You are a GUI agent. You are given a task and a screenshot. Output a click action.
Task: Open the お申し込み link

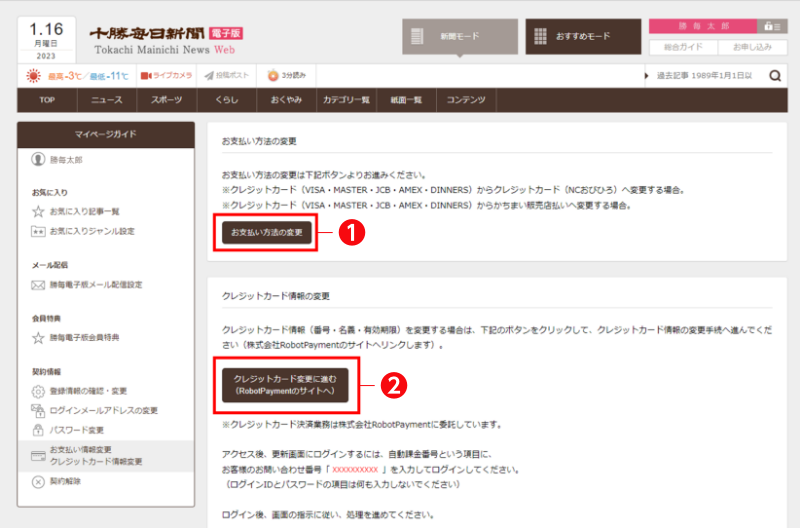click(x=752, y=47)
